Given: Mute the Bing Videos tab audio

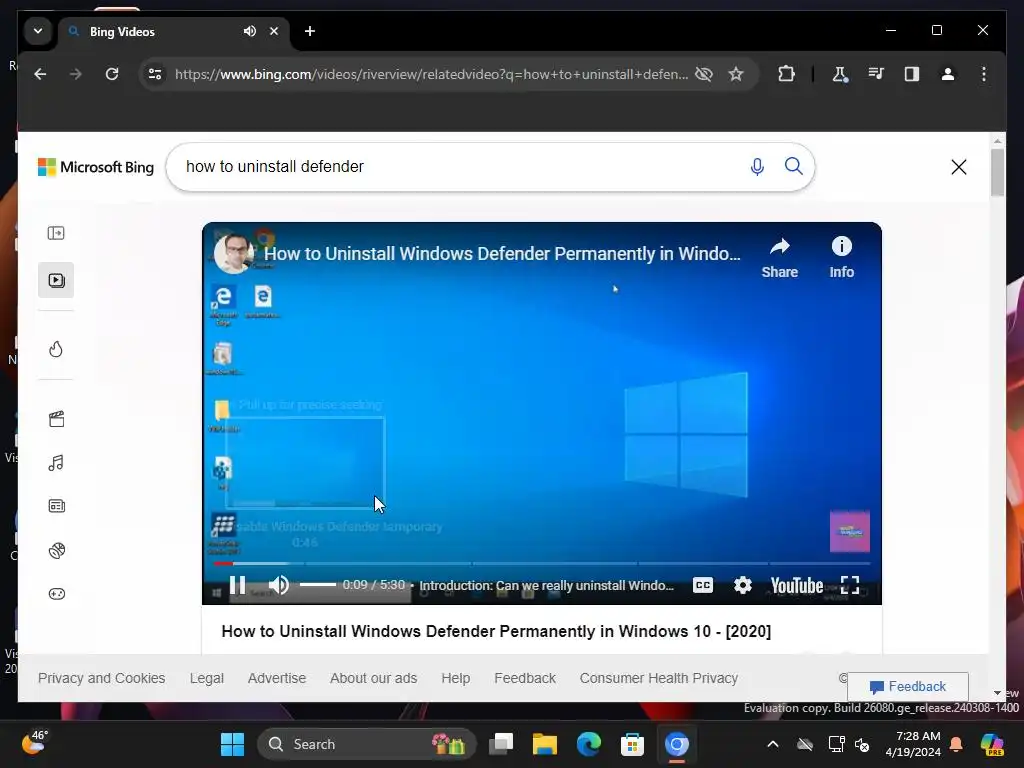Looking at the screenshot, I should click(249, 31).
